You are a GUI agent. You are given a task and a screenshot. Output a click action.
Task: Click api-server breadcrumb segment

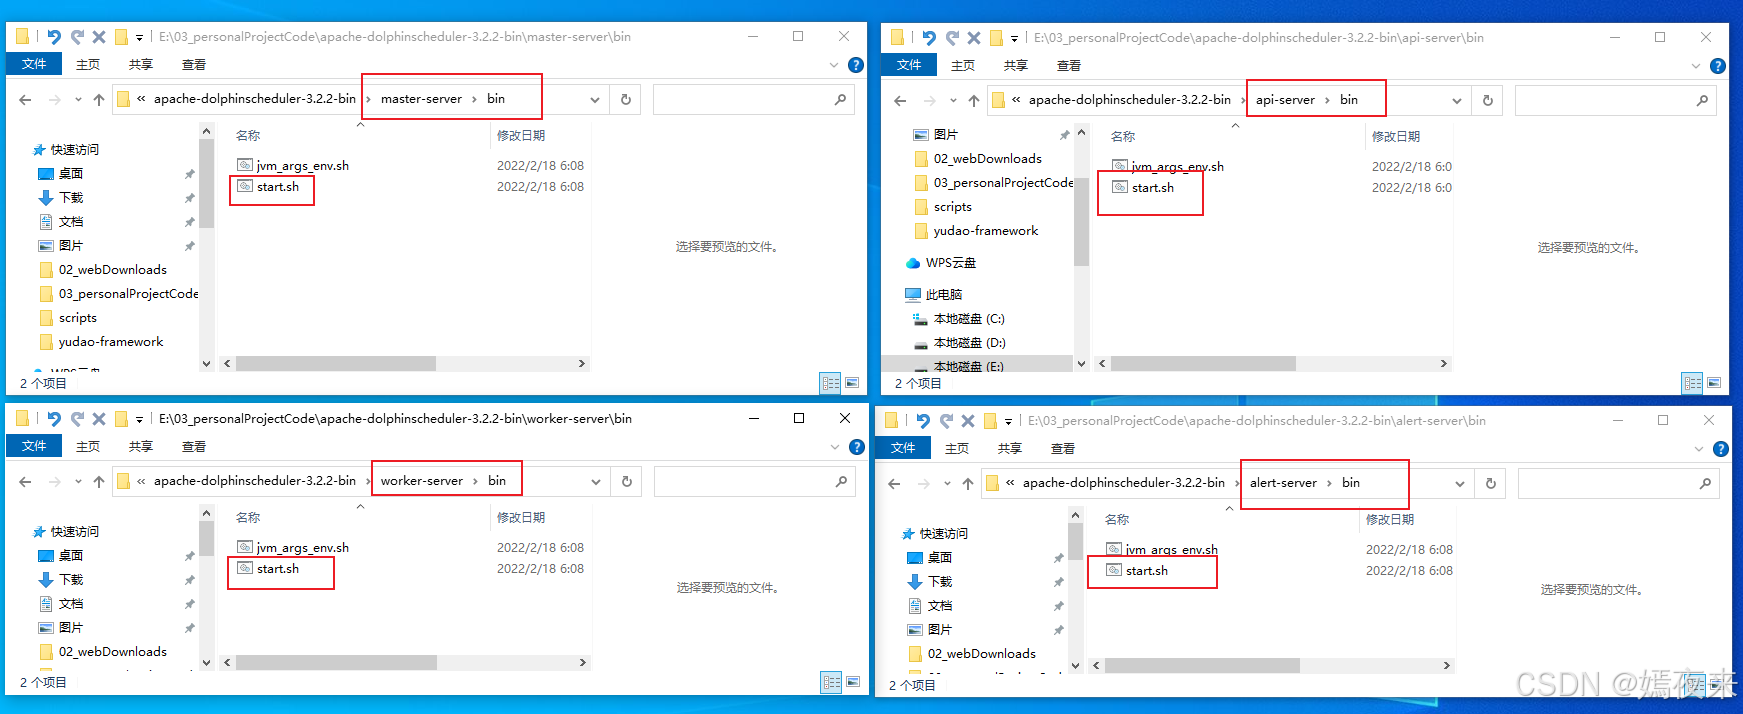[x=1285, y=100]
